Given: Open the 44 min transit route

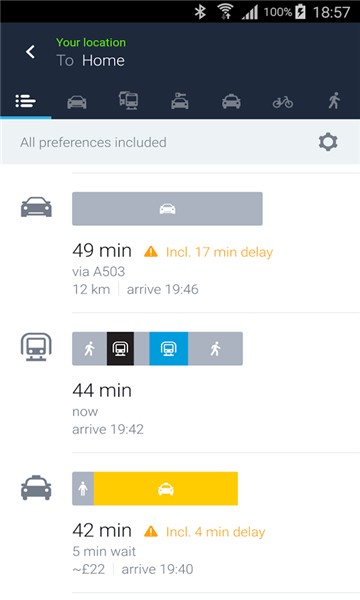Looking at the screenshot, I should pyautogui.click(x=180, y=383).
